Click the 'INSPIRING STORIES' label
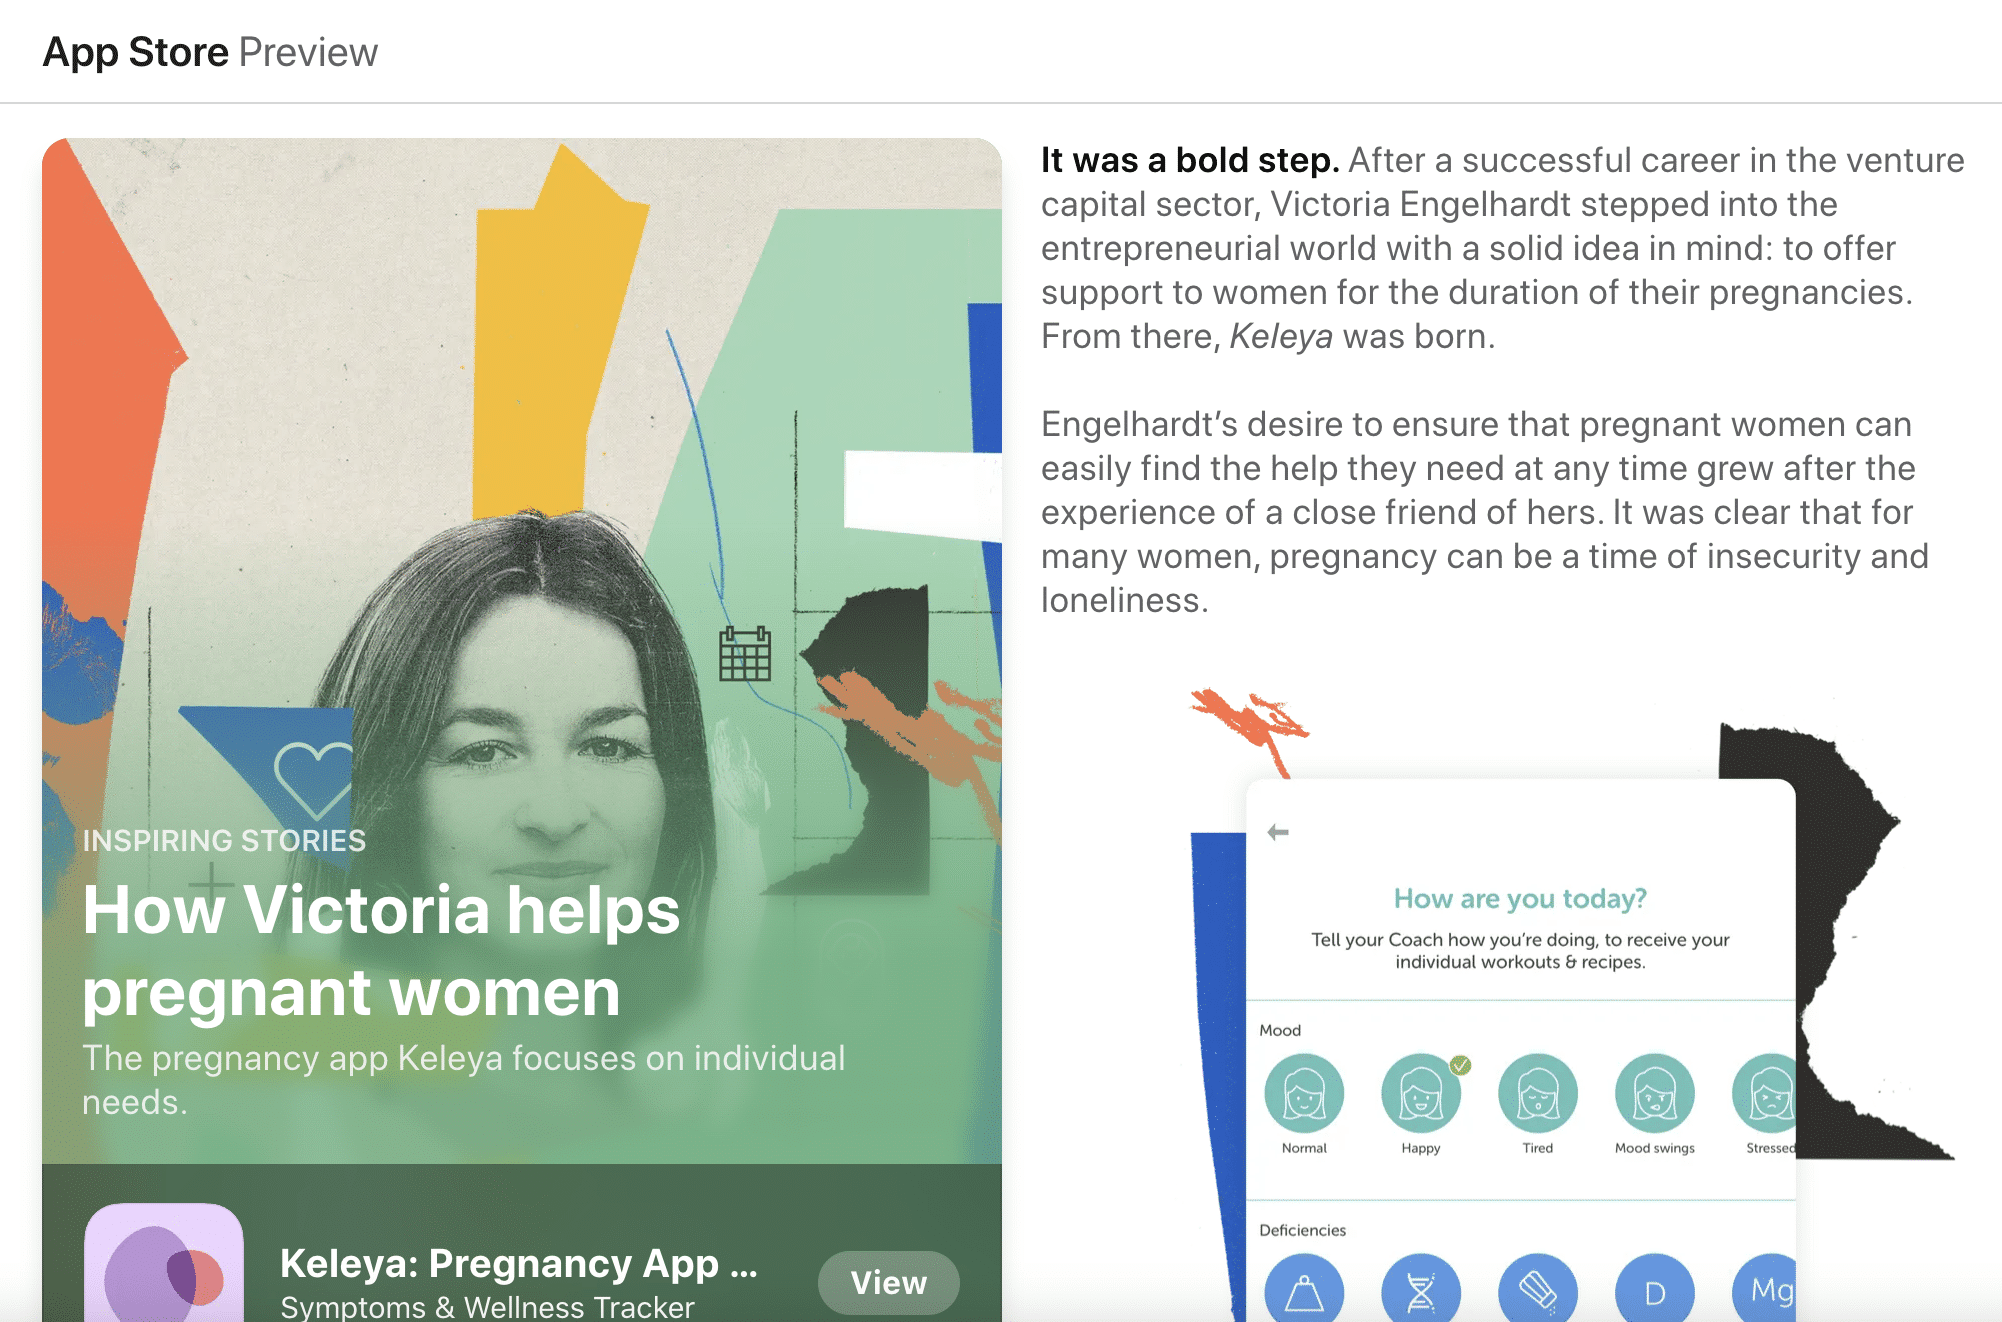This screenshot has width=2002, height=1322. (224, 841)
